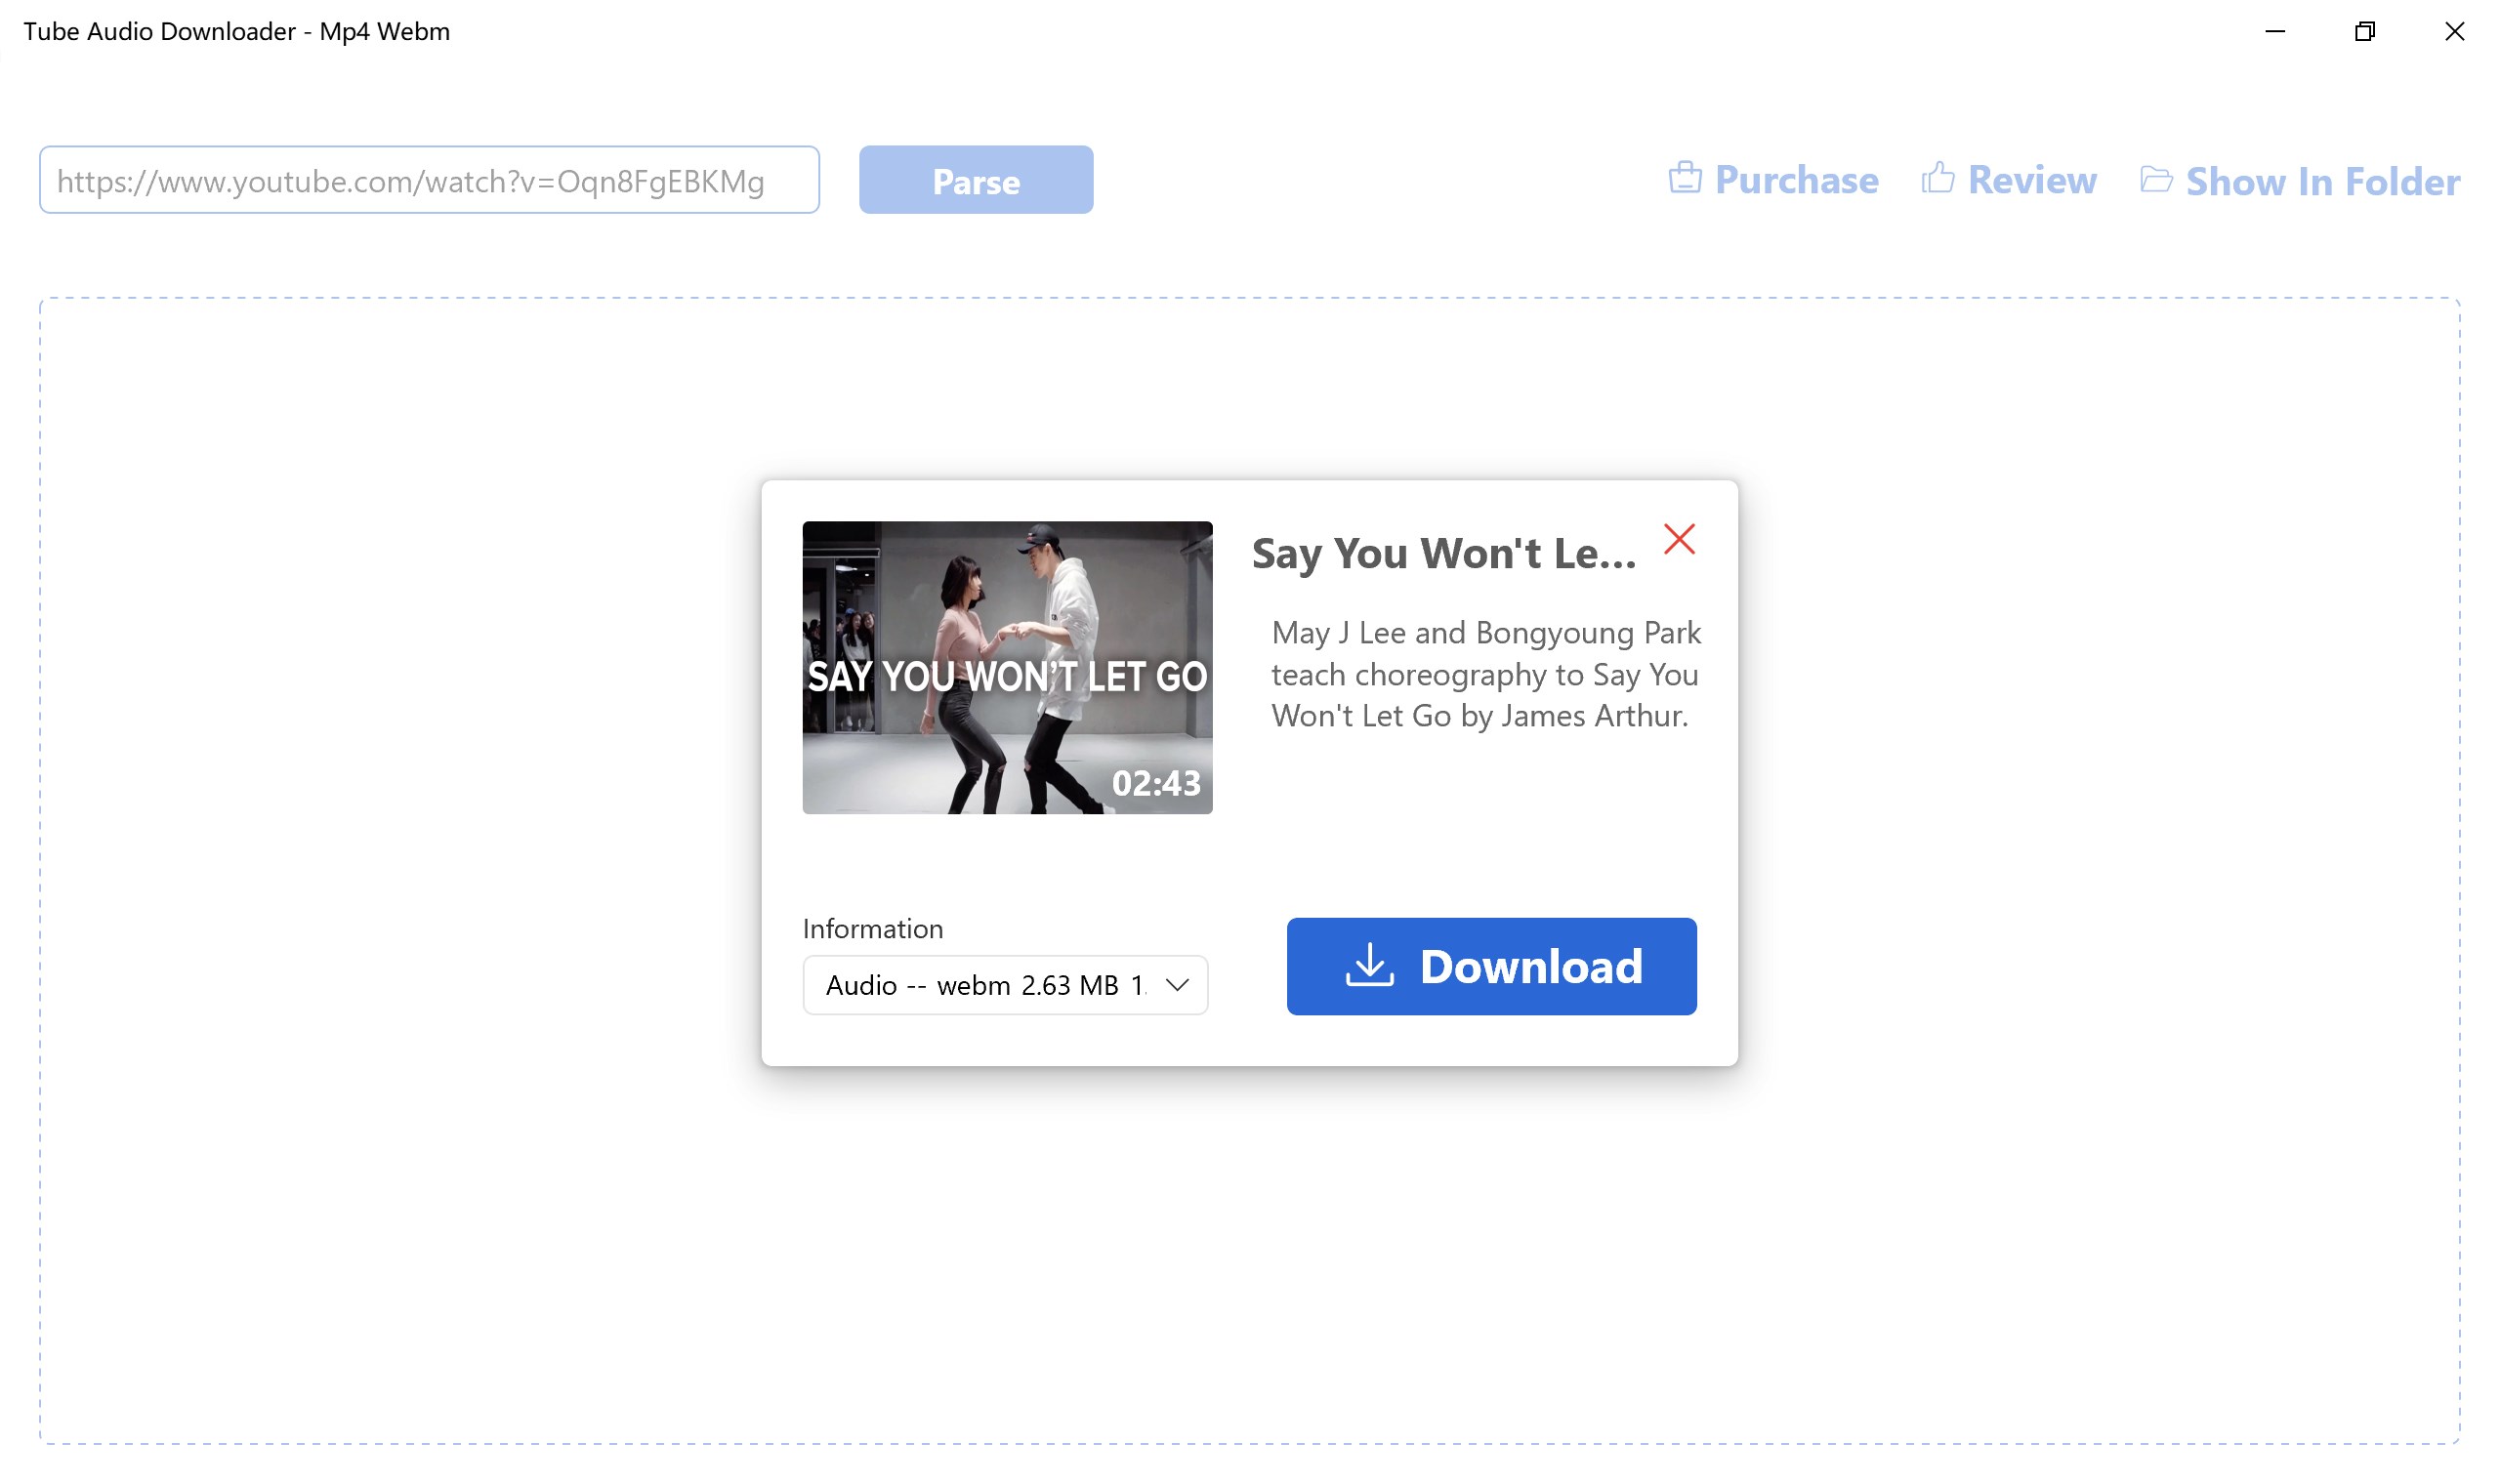Click the May J Lee description text

(x=1484, y=674)
